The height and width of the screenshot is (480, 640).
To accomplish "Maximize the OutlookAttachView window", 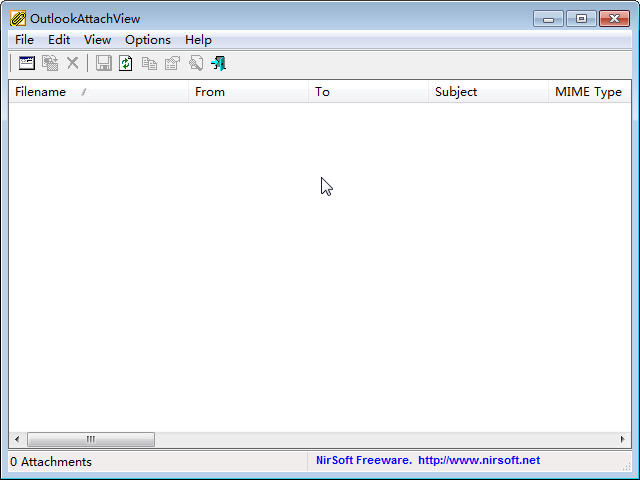I will point(581,19).
